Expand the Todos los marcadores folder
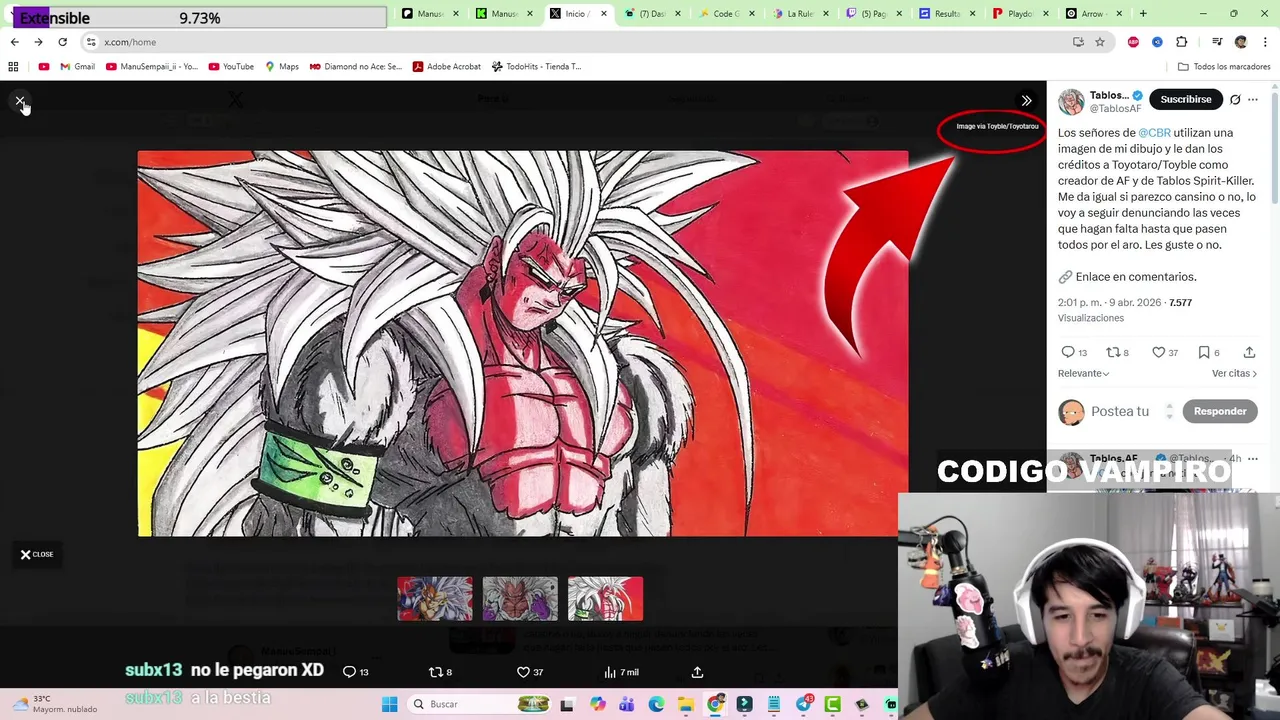Screen dimensions: 1280x720 [x=1223, y=67]
